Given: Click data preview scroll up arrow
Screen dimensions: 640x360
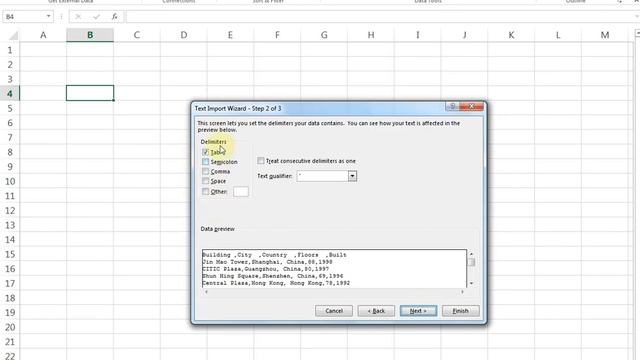Looking at the screenshot, I should tap(471, 254).
